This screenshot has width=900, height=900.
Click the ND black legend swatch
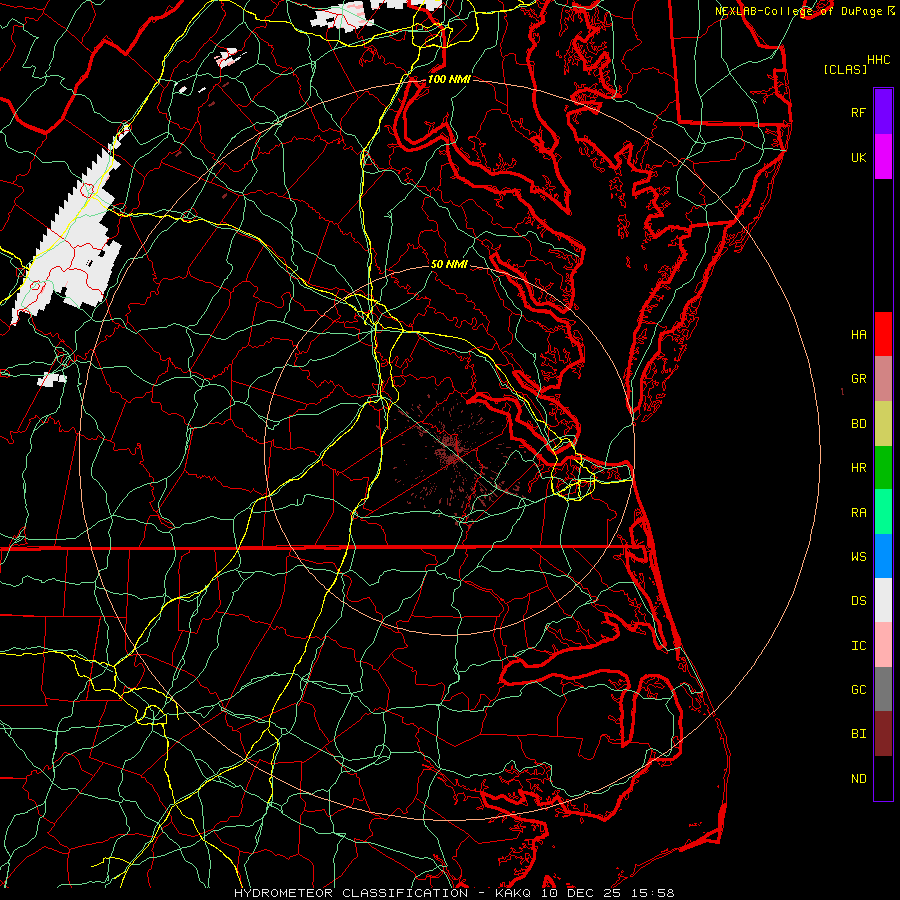coord(883,778)
